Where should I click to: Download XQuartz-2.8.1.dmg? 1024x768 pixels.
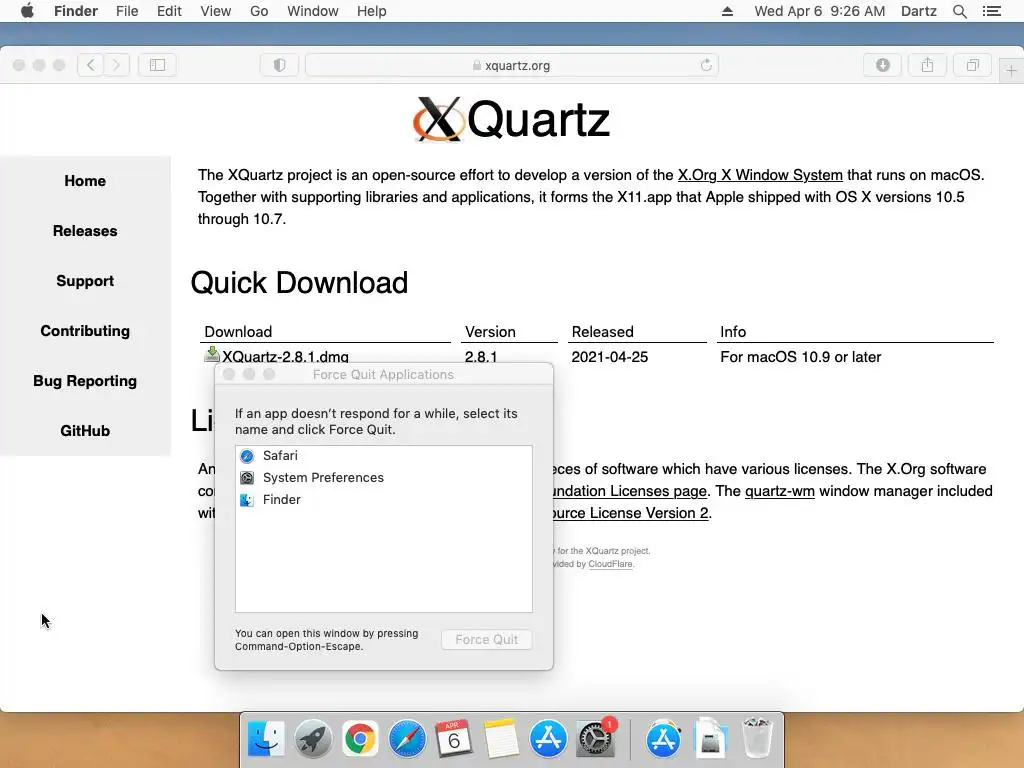[285, 357]
